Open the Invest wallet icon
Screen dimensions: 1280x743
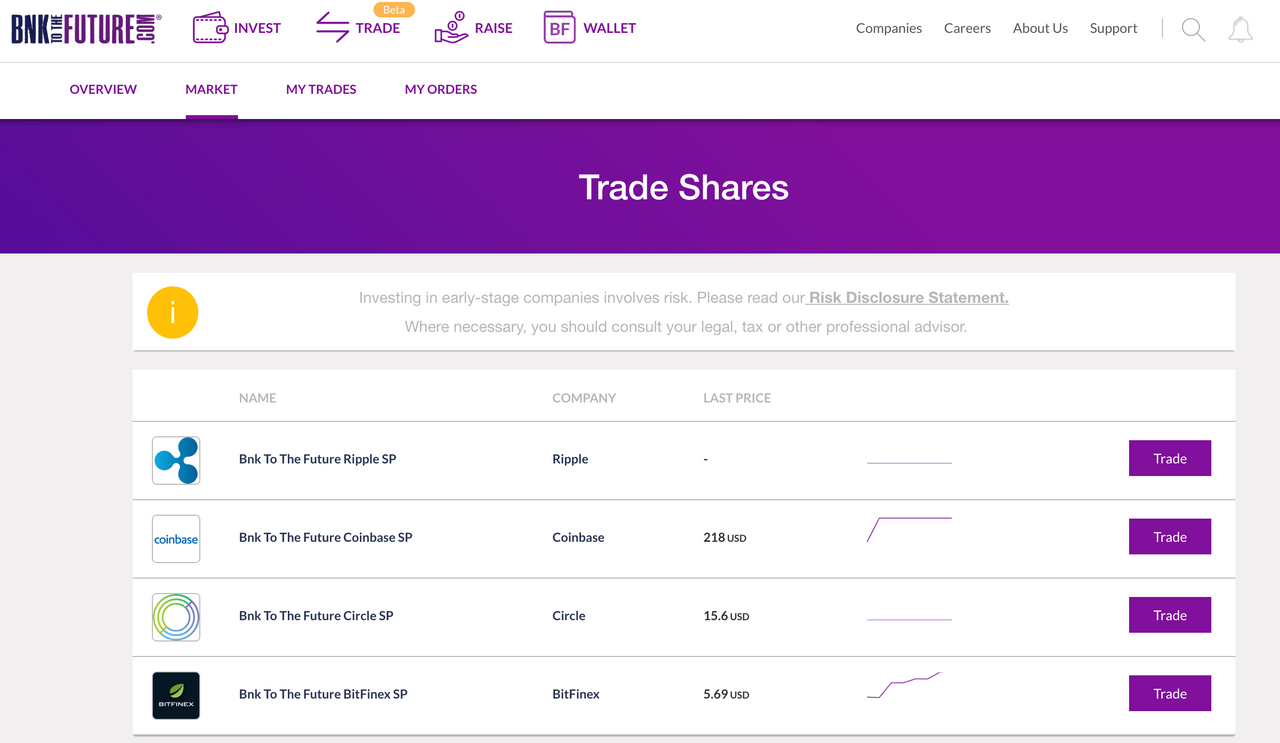tap(210, 28)
